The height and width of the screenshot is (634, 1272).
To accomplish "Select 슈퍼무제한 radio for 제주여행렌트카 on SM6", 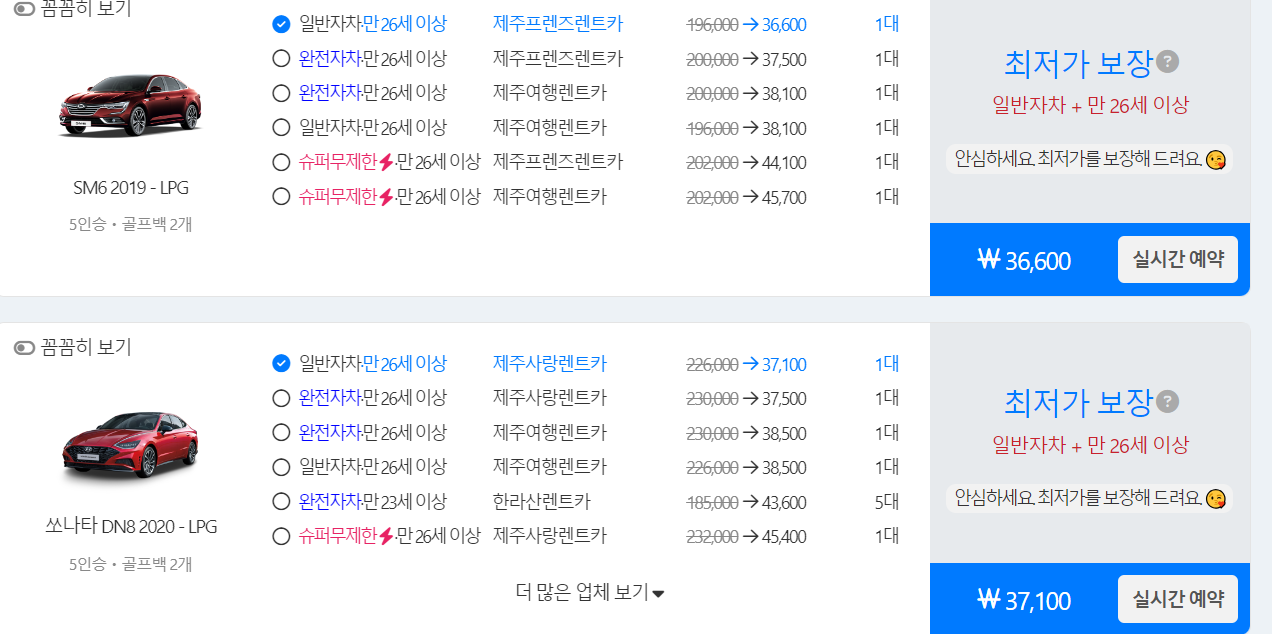I will pos(281,196).
